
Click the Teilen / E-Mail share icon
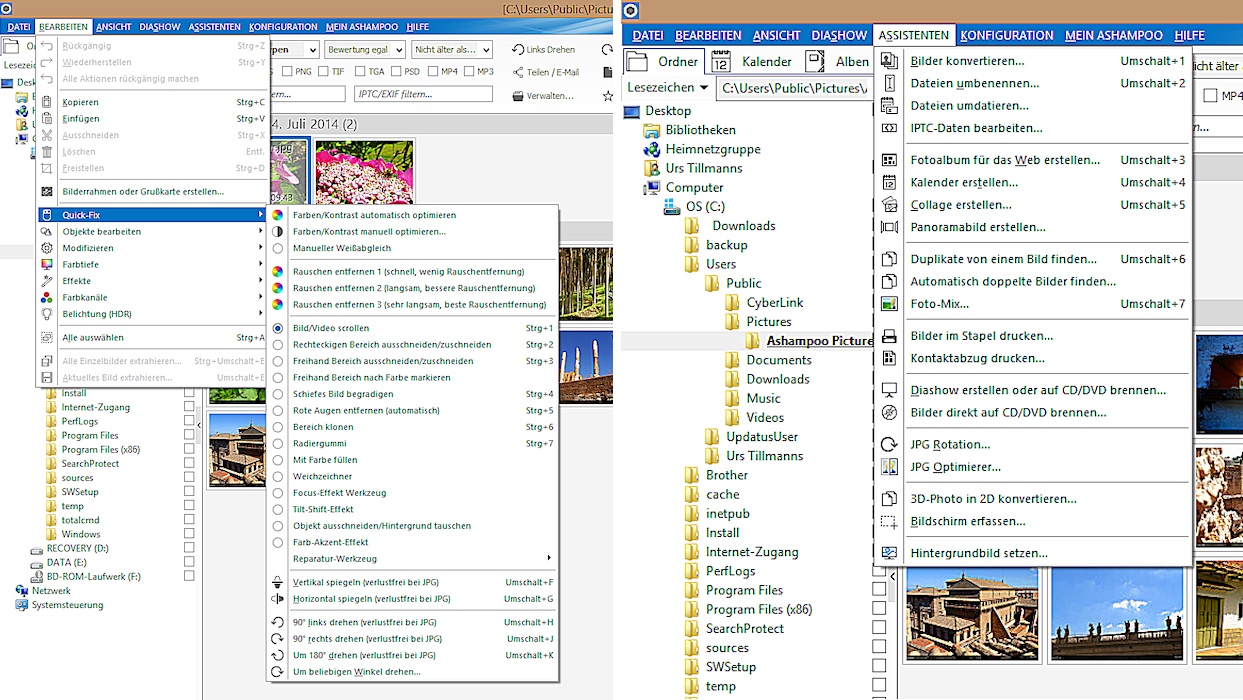[x=518, y=72]
